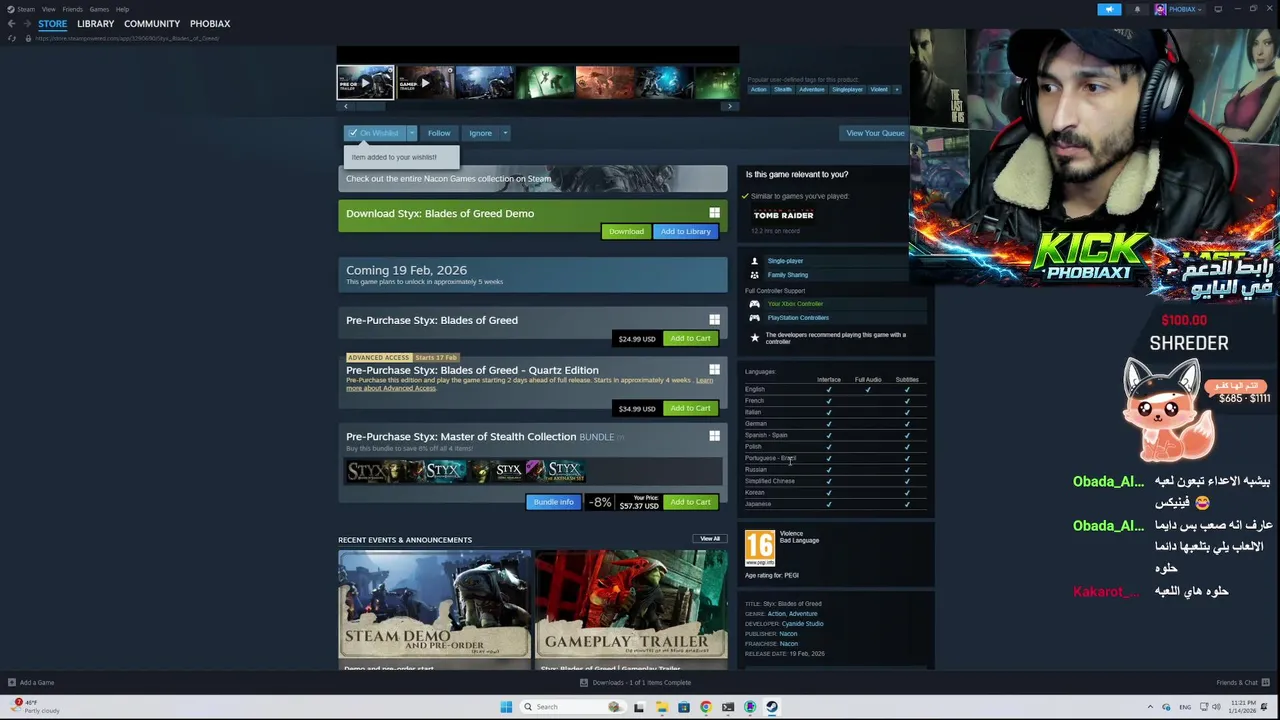1280x720 pixels.
Task: Click Windows platform icon on demo banner
Action: 714,213
